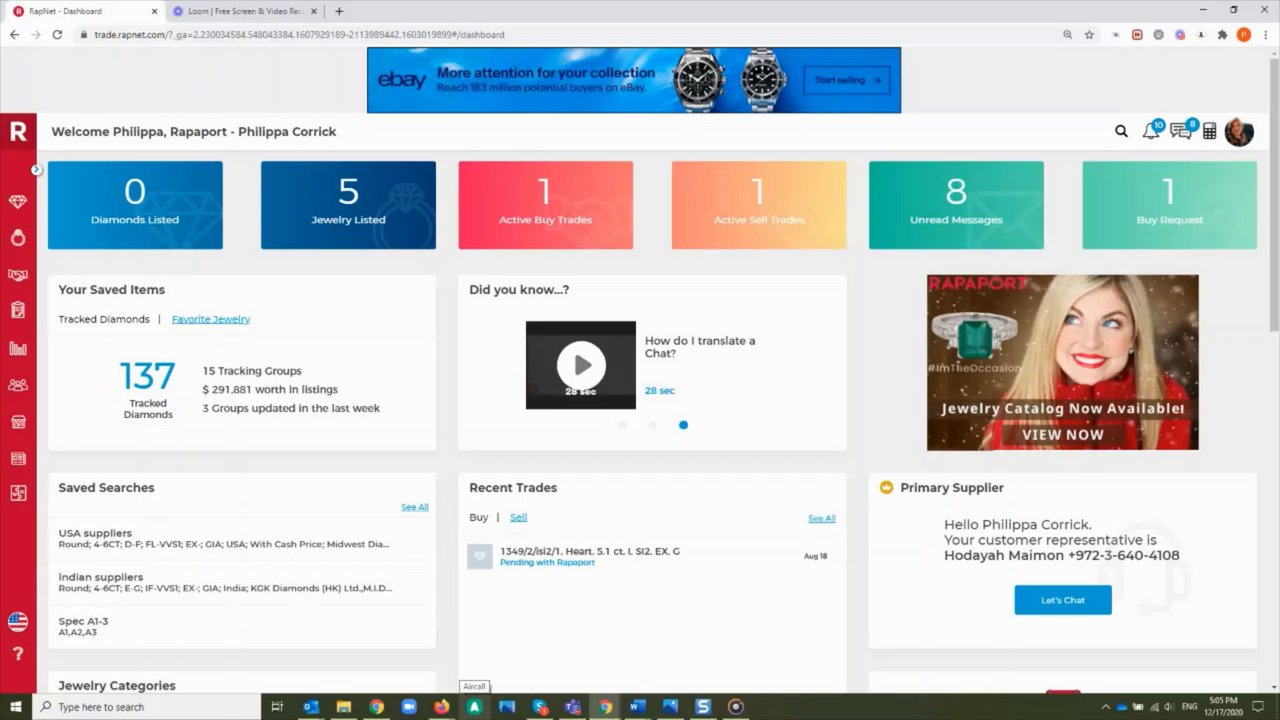This screenshot has width=1280, height=720.
Task: Open the Spec A1-3 saved search
Action: coord(242,626)
